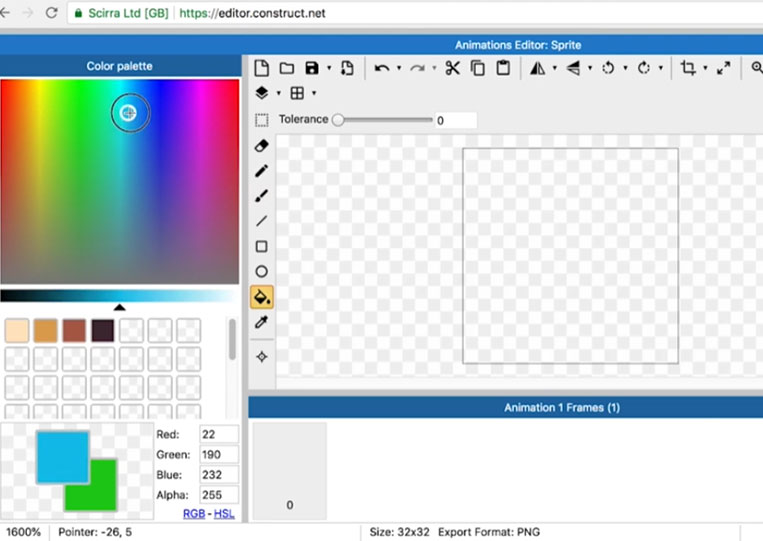Viewport: 763px width, 541px height.
Task: Select the Color picker eyedropper tool
Action: click(x=262, y=322)
